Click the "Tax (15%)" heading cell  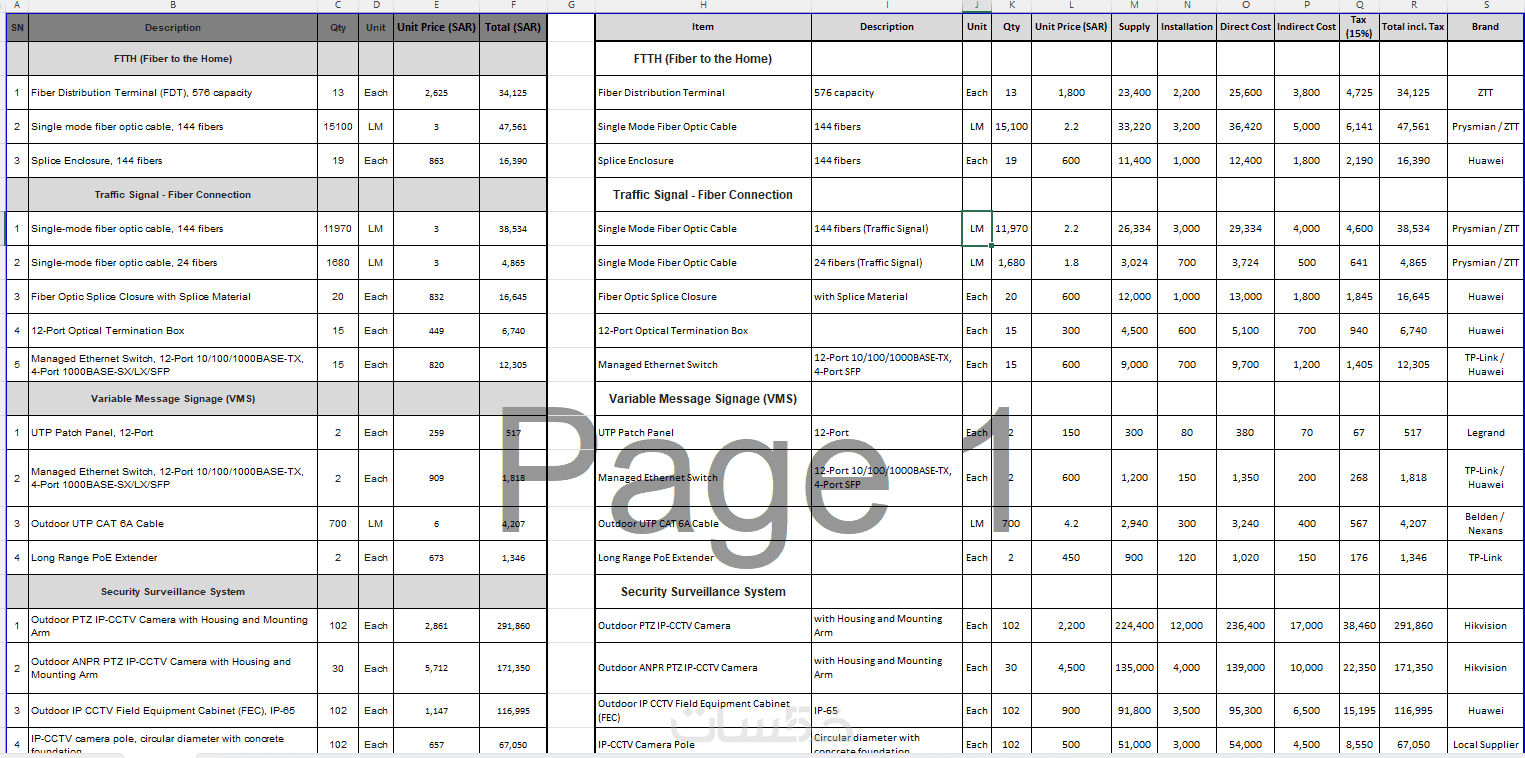1358,27
